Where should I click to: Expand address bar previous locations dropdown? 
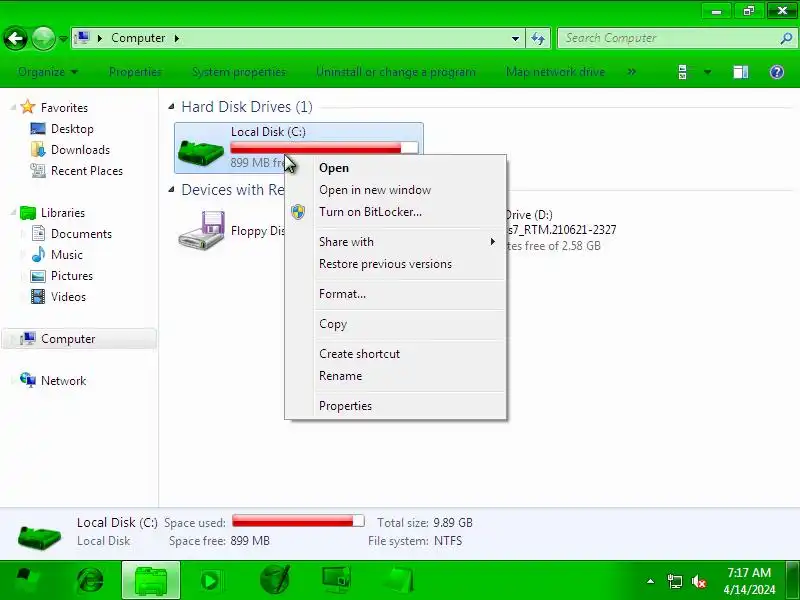tap(515, 38)
